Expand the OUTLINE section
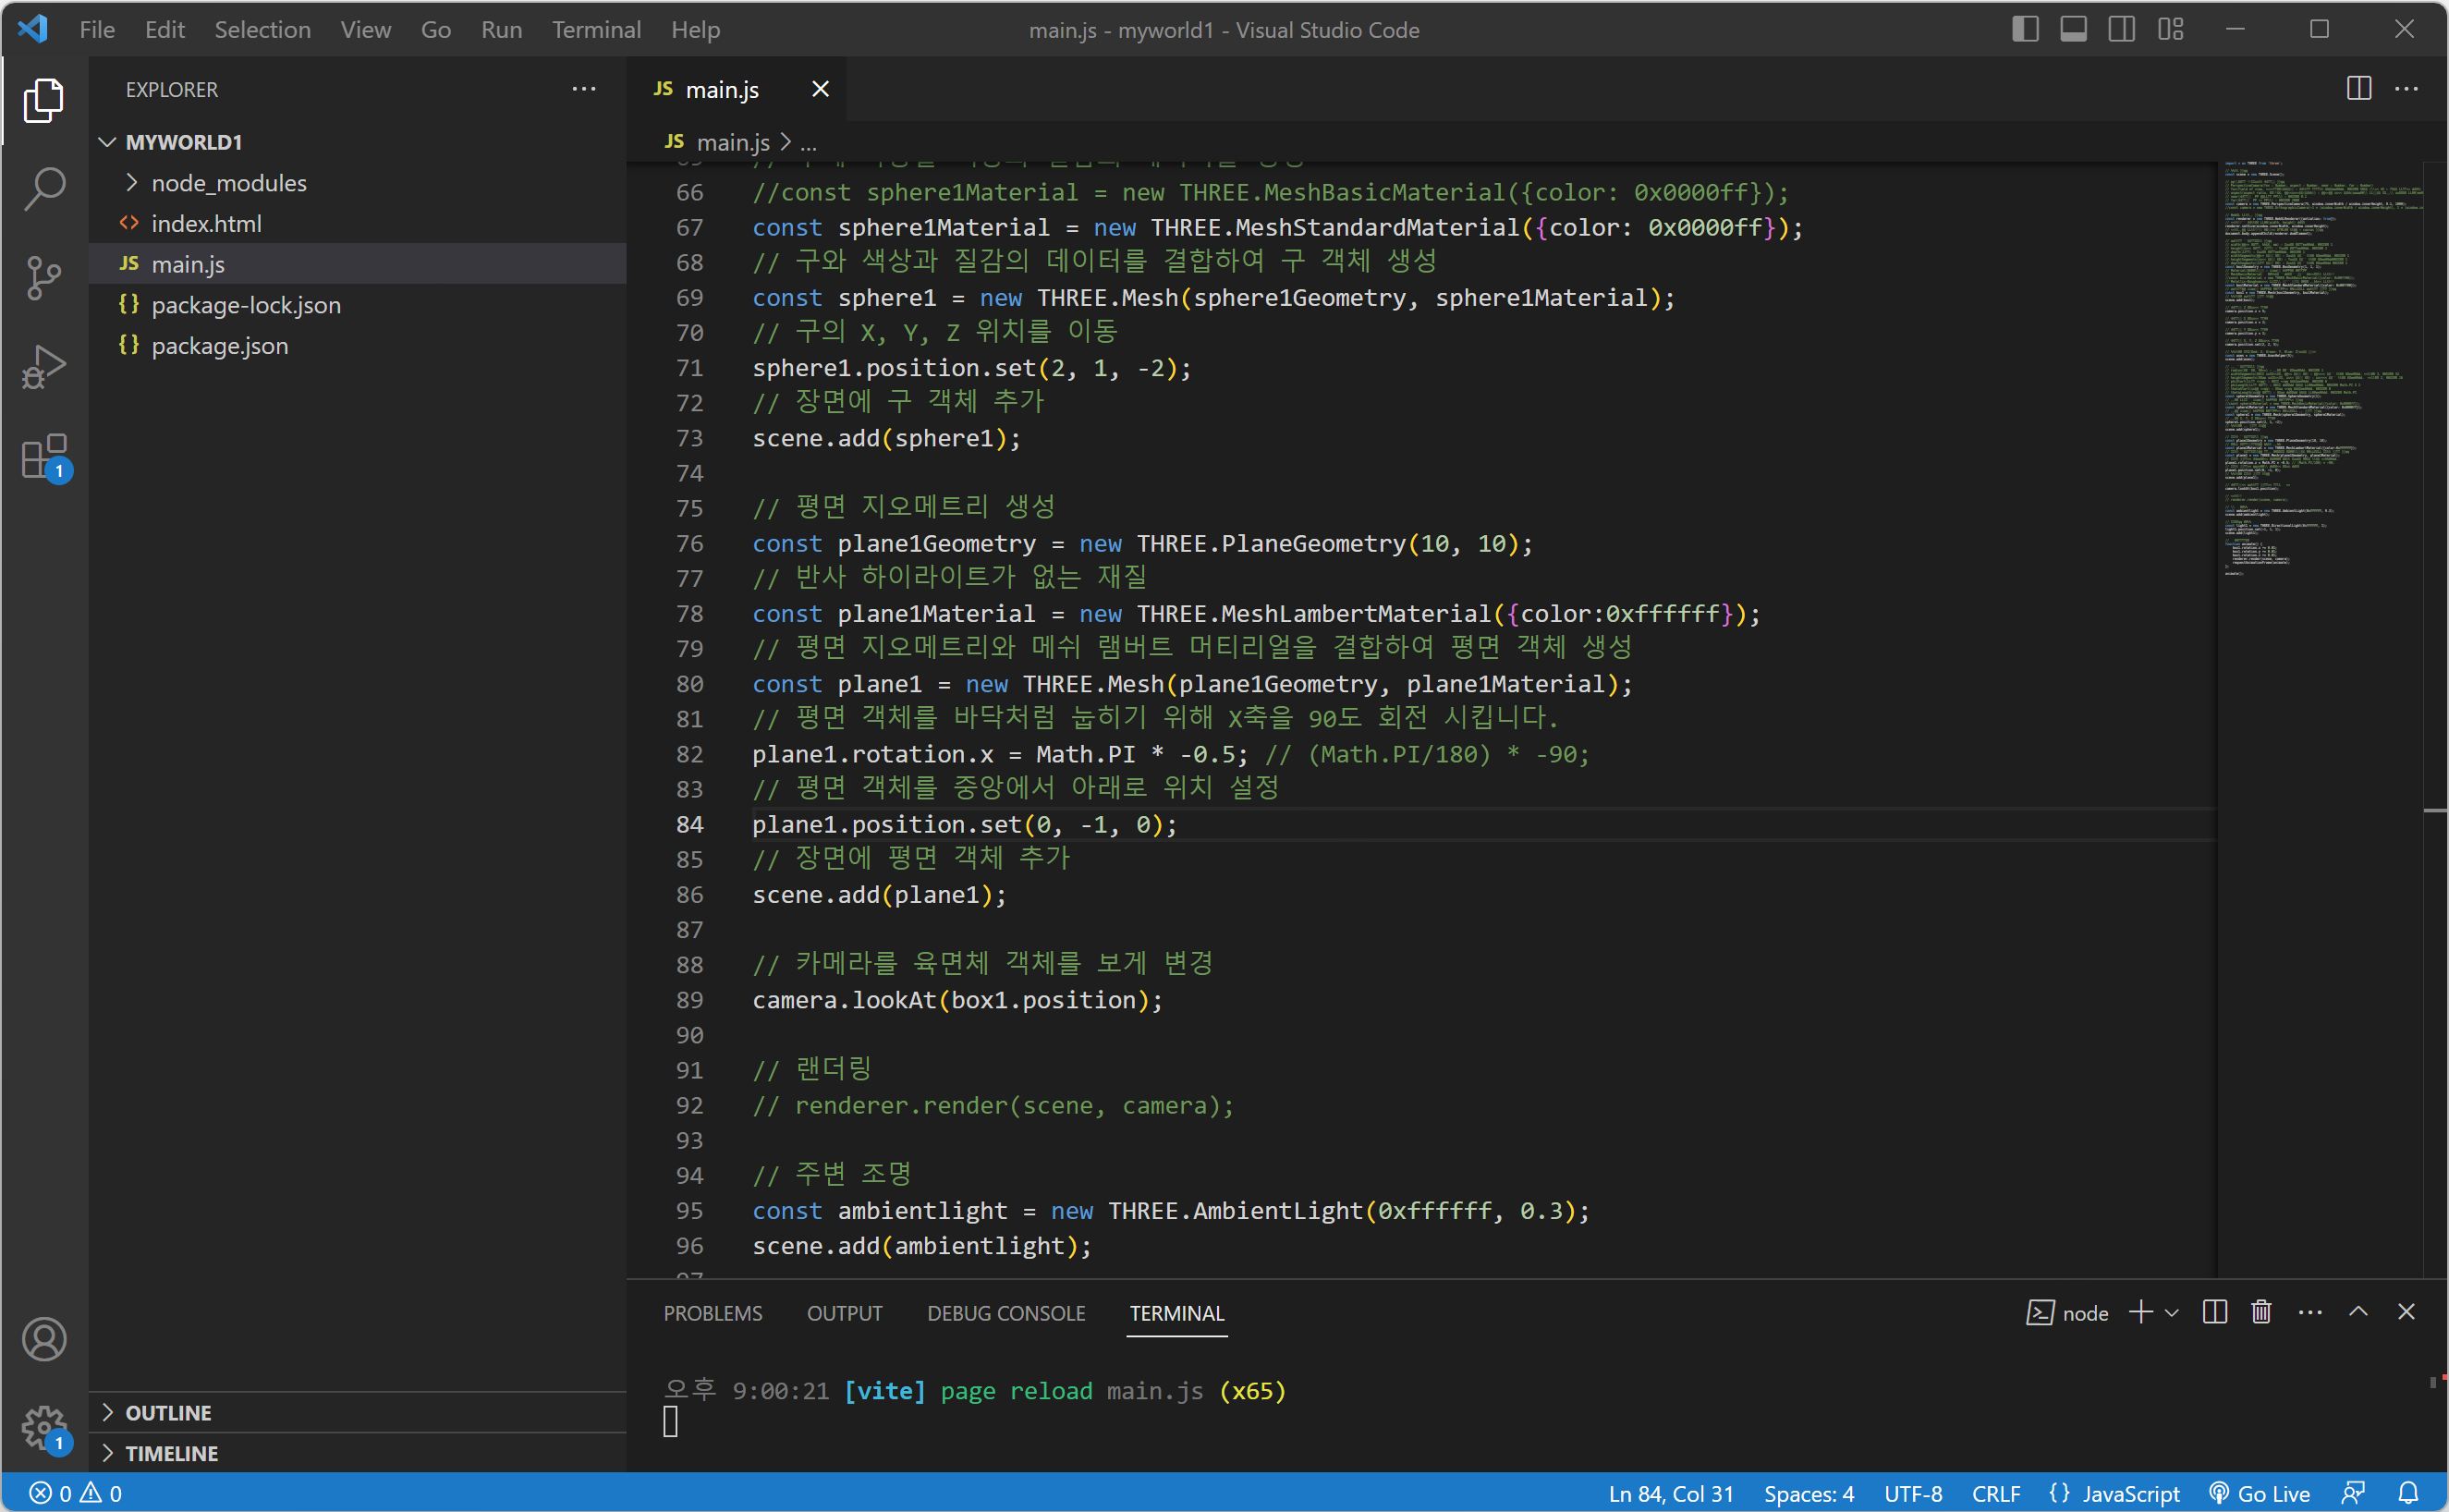Image resolution: width=2449 pixels, height=1512 pixels. pos(168,1412)
